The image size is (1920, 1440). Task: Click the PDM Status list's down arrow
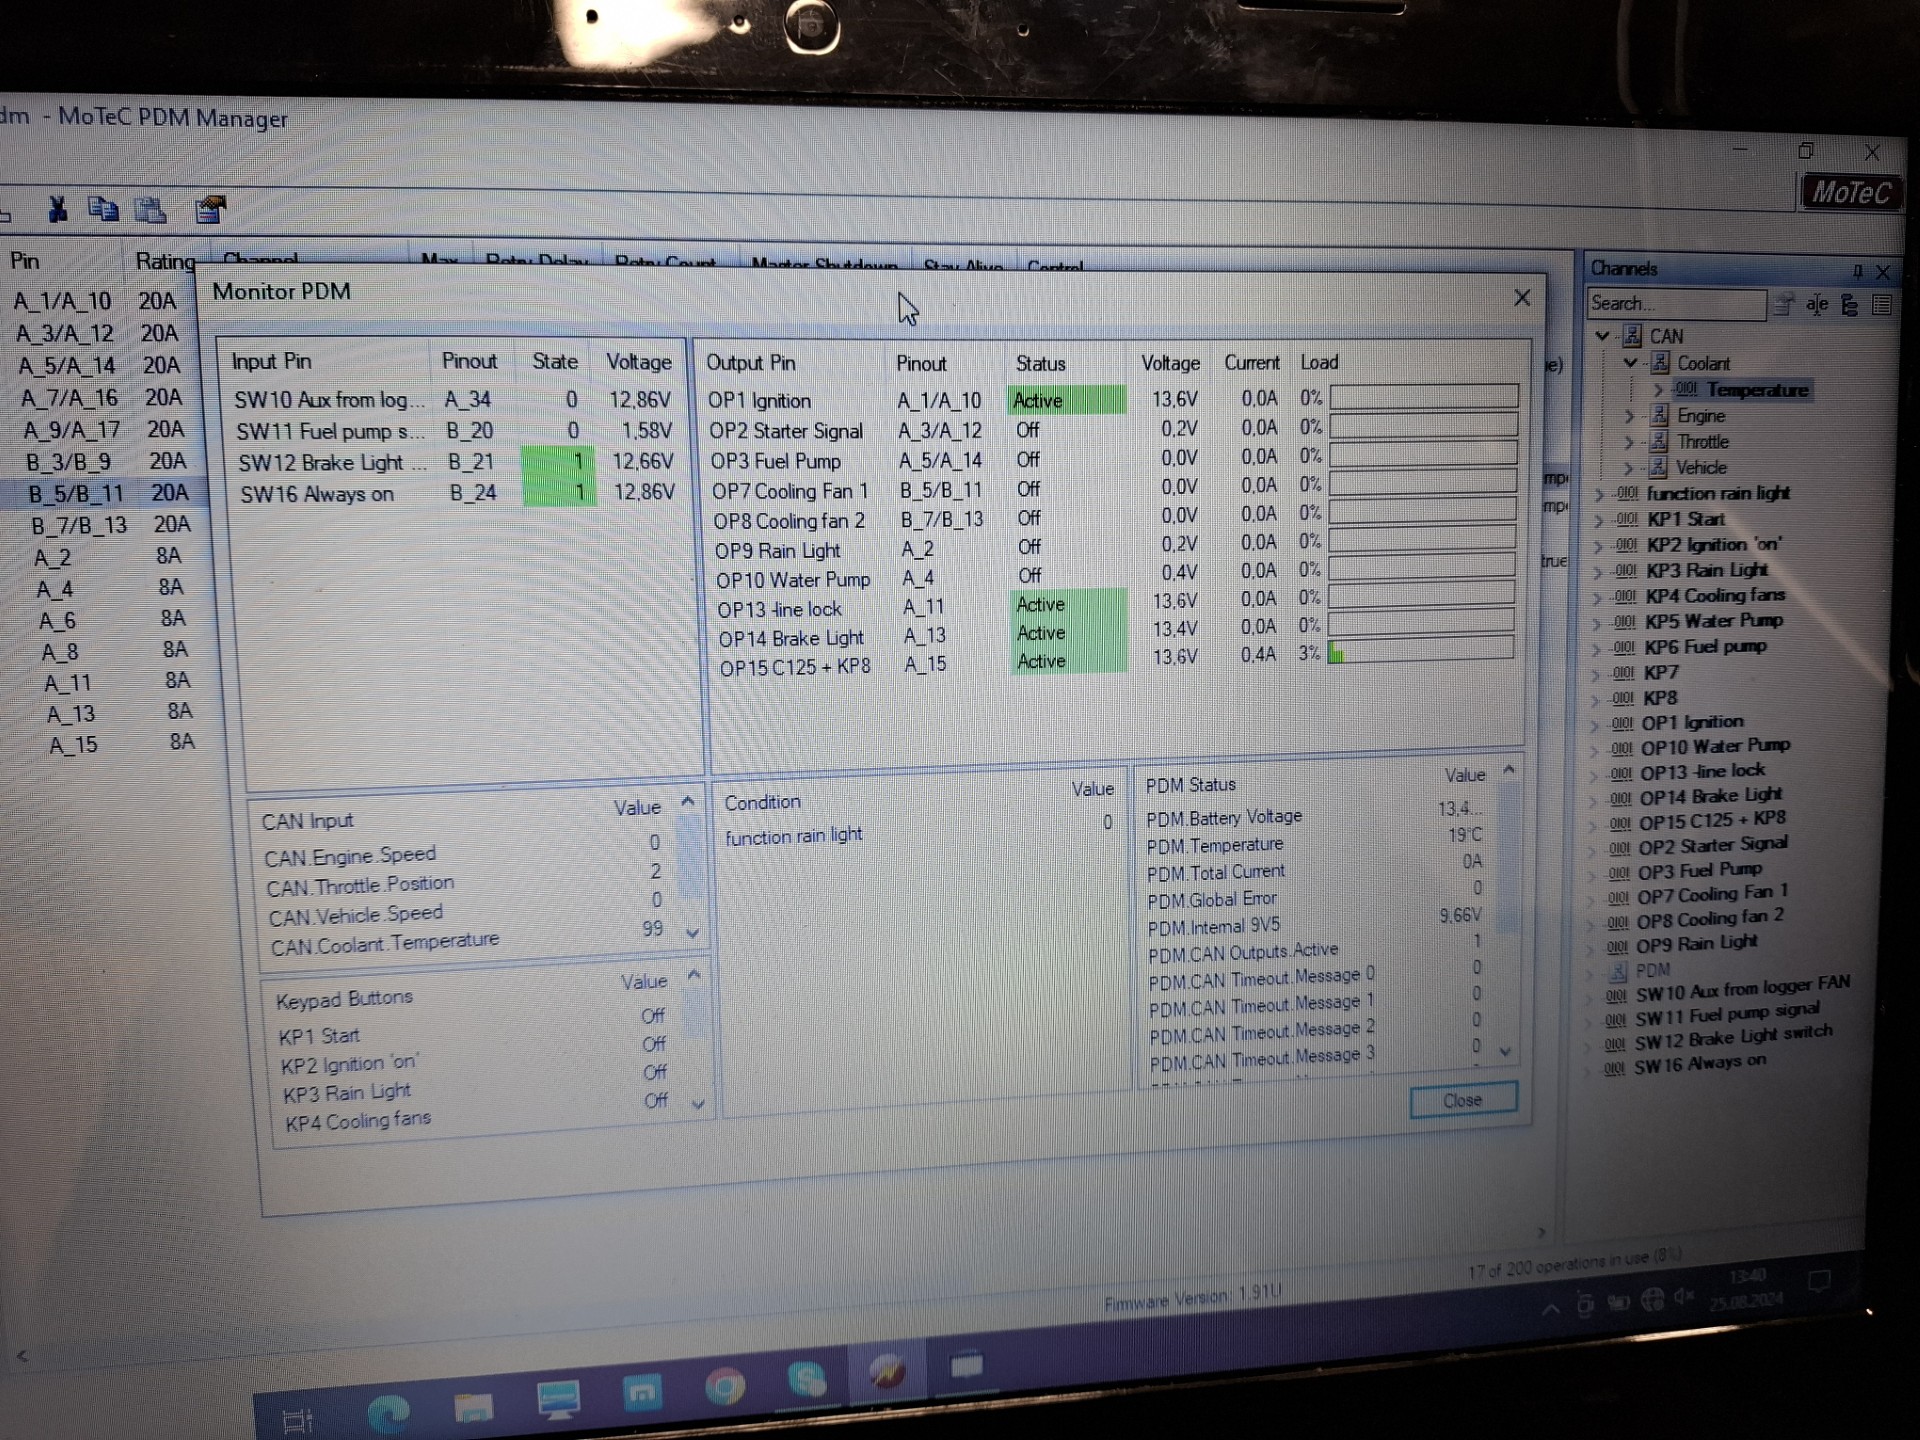pos(1506,1051)
